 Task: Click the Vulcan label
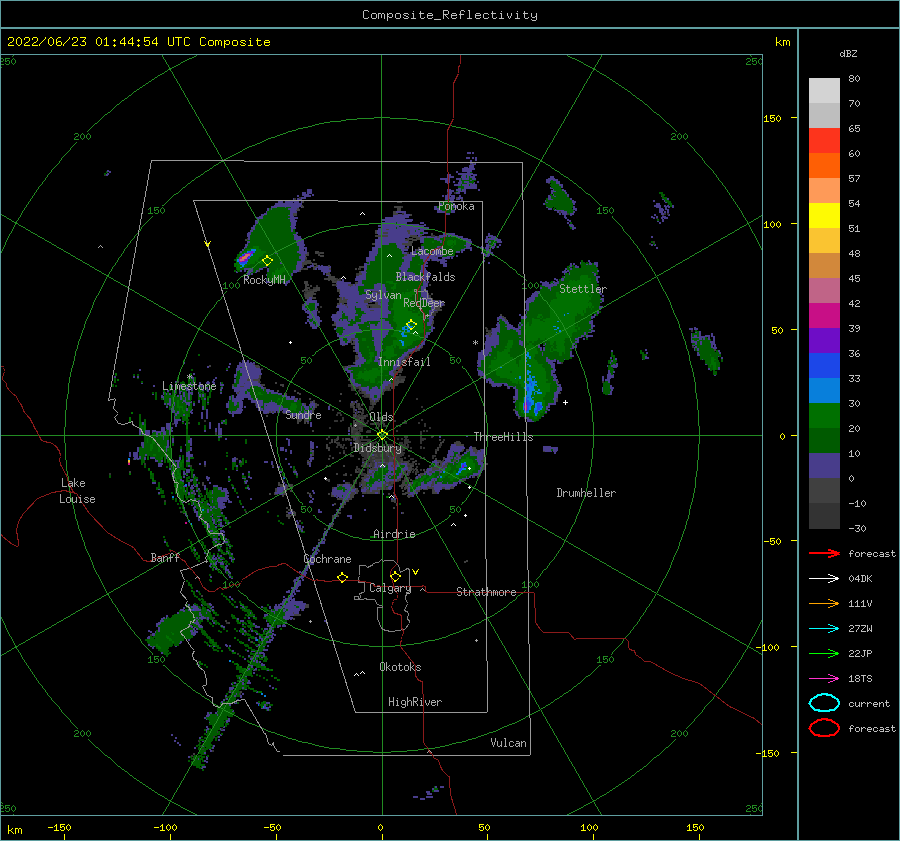point(509,743)
